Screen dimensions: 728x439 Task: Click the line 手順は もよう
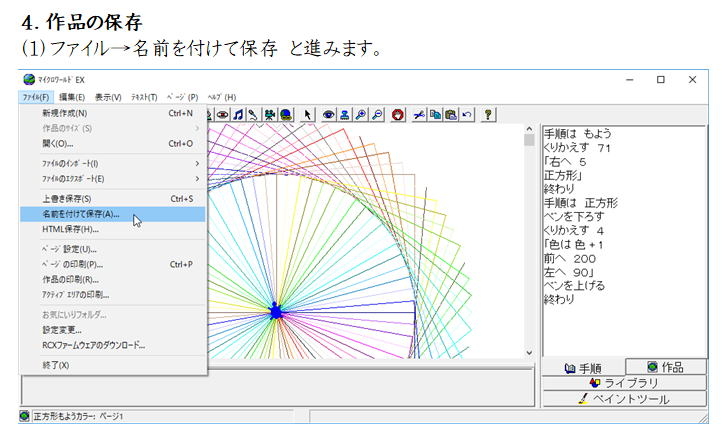578,134
